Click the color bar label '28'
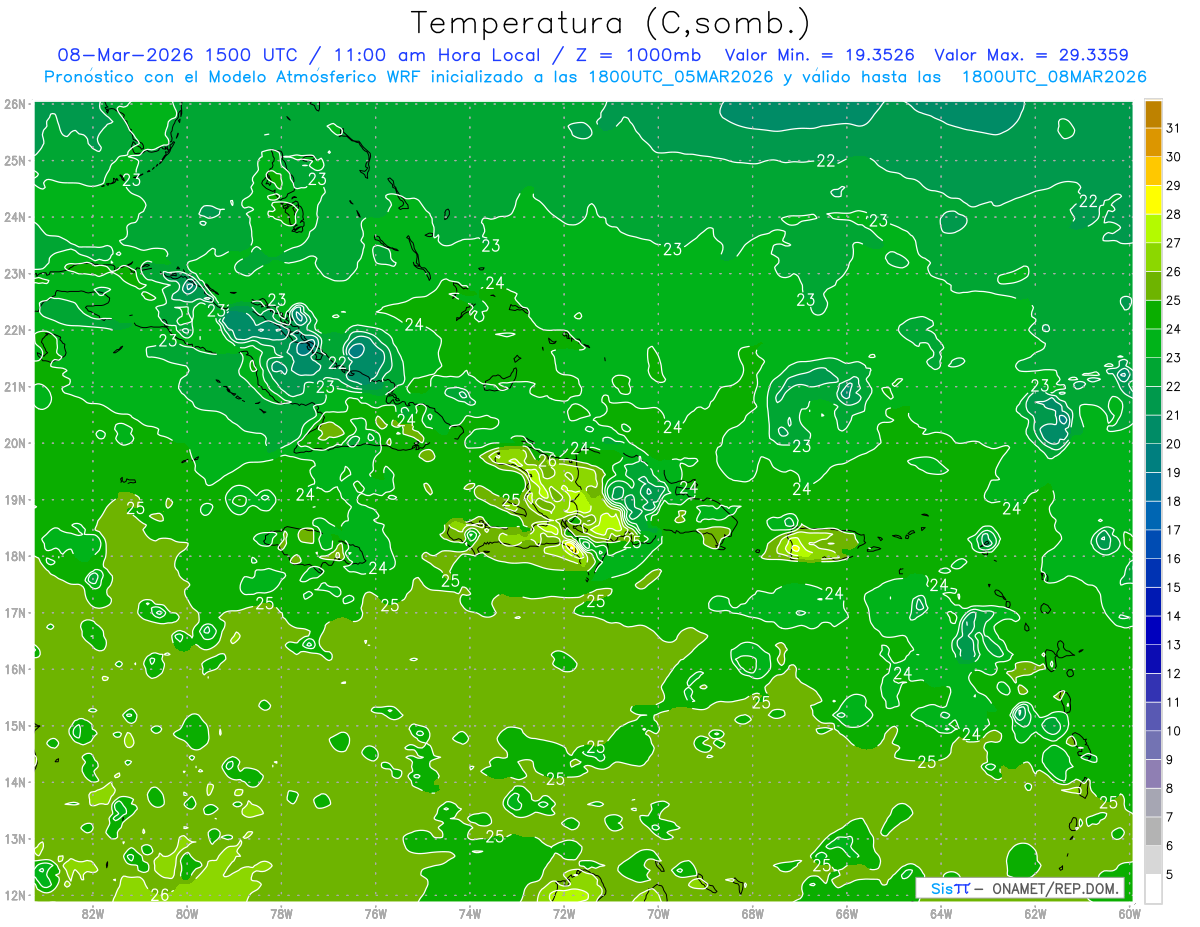The width and height of the screenshot is (1200, 927). (1174, 214)
